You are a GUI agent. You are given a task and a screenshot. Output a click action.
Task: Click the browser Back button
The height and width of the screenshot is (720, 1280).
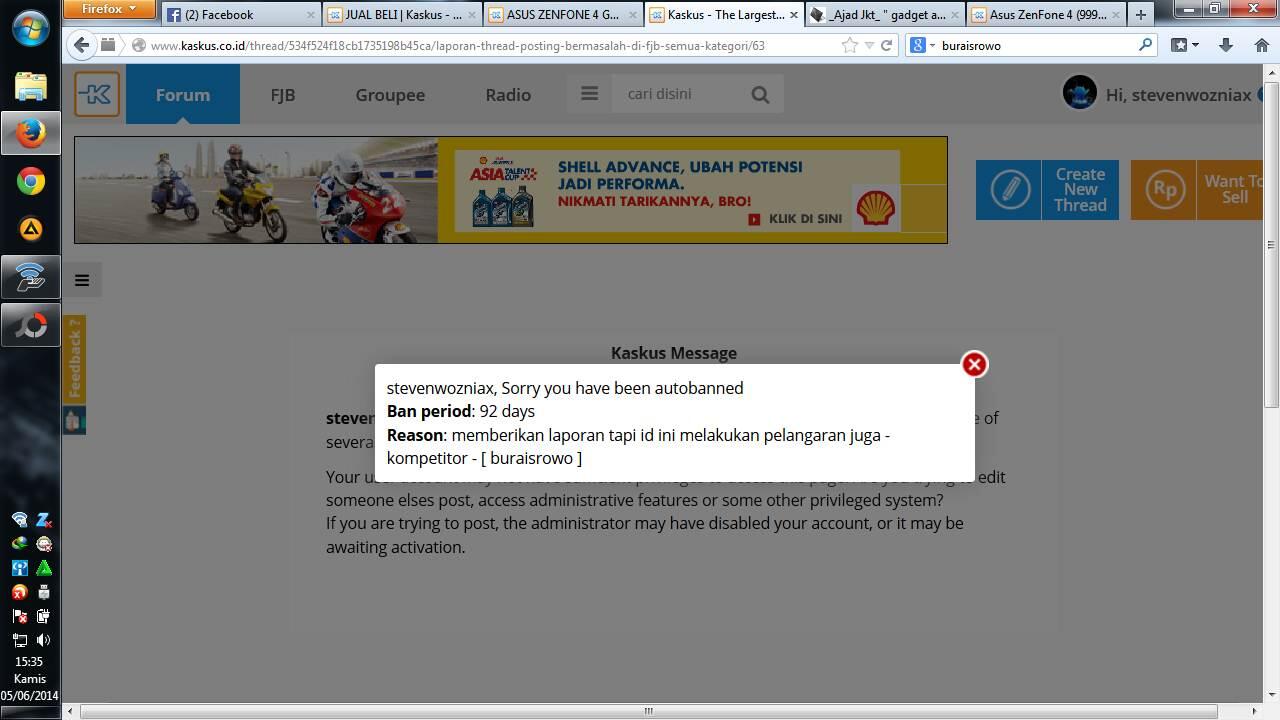[x=82, y=45]
